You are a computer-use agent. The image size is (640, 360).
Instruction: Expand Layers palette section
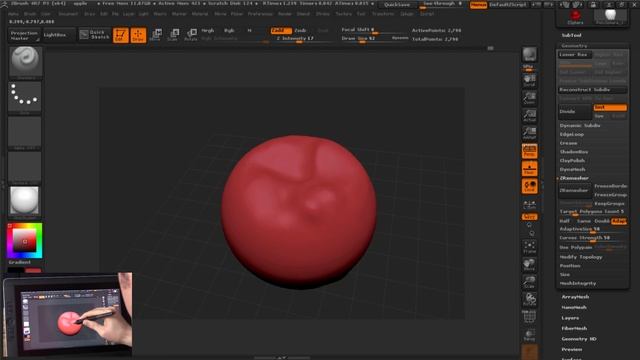[570, 318]
